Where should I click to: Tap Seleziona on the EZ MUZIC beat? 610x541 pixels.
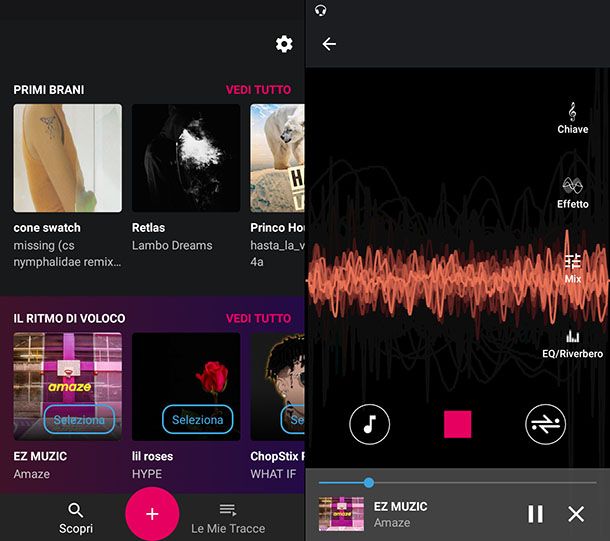click(79, 419)
